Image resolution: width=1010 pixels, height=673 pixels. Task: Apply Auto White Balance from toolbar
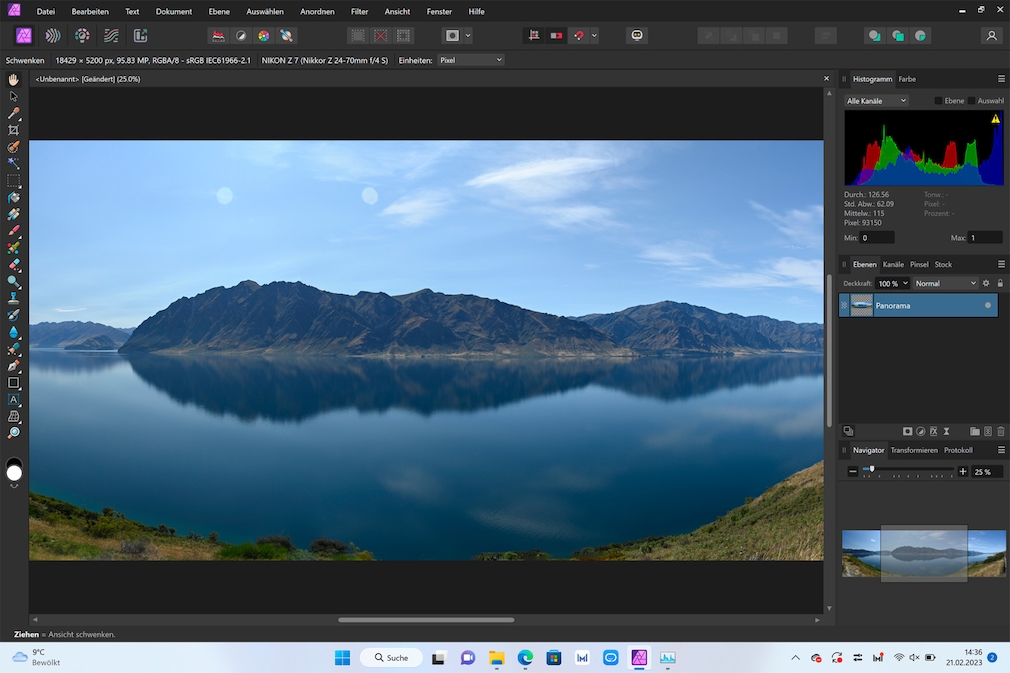point(287,35)
